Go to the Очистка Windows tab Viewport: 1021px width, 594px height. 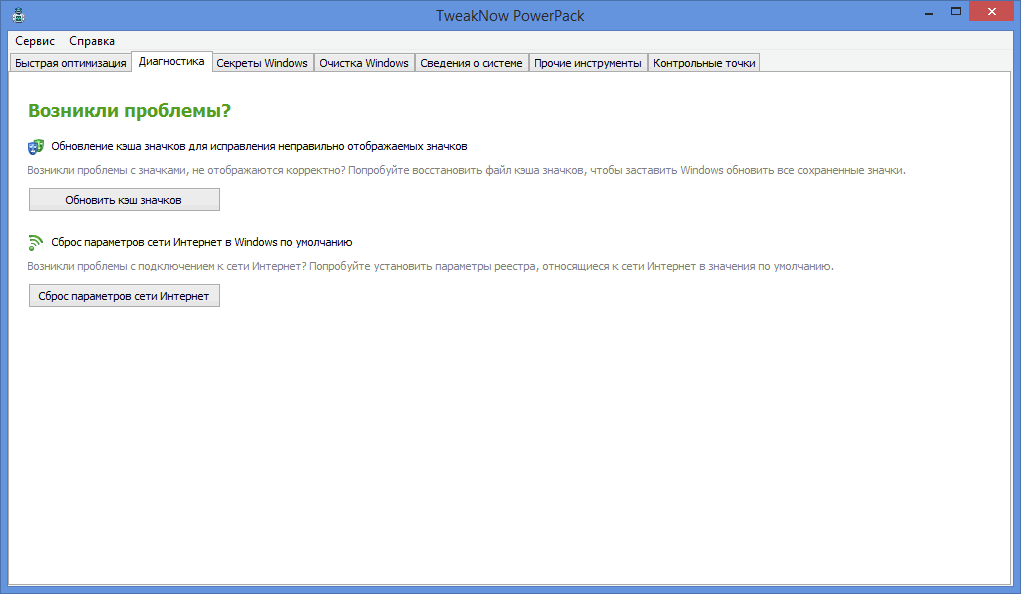364,63
